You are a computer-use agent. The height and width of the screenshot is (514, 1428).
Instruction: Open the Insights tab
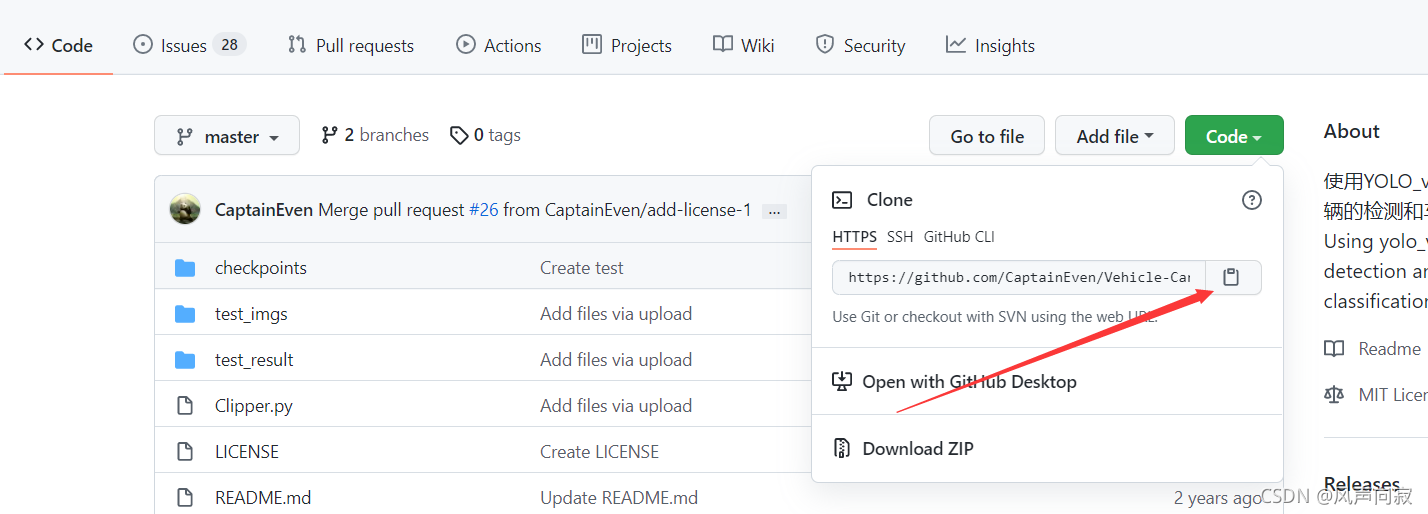(x=990, y=45)
